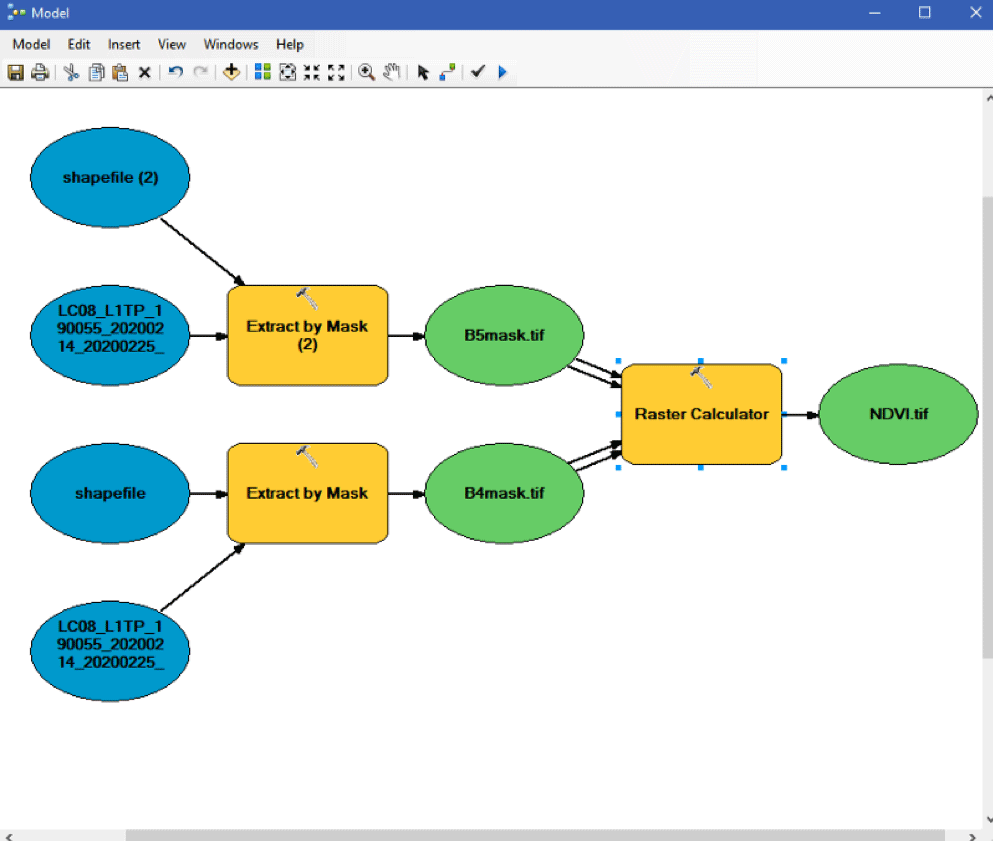Click the scroll left arrow
The image size is (993, 841).
click(x=9, y=836)
